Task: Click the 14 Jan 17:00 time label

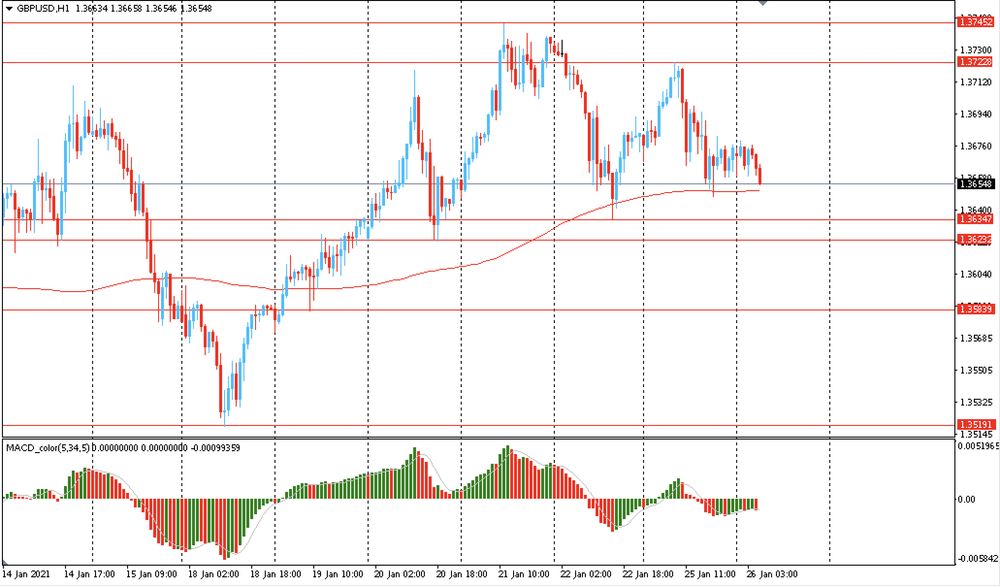Action: (x=89, y=574)
